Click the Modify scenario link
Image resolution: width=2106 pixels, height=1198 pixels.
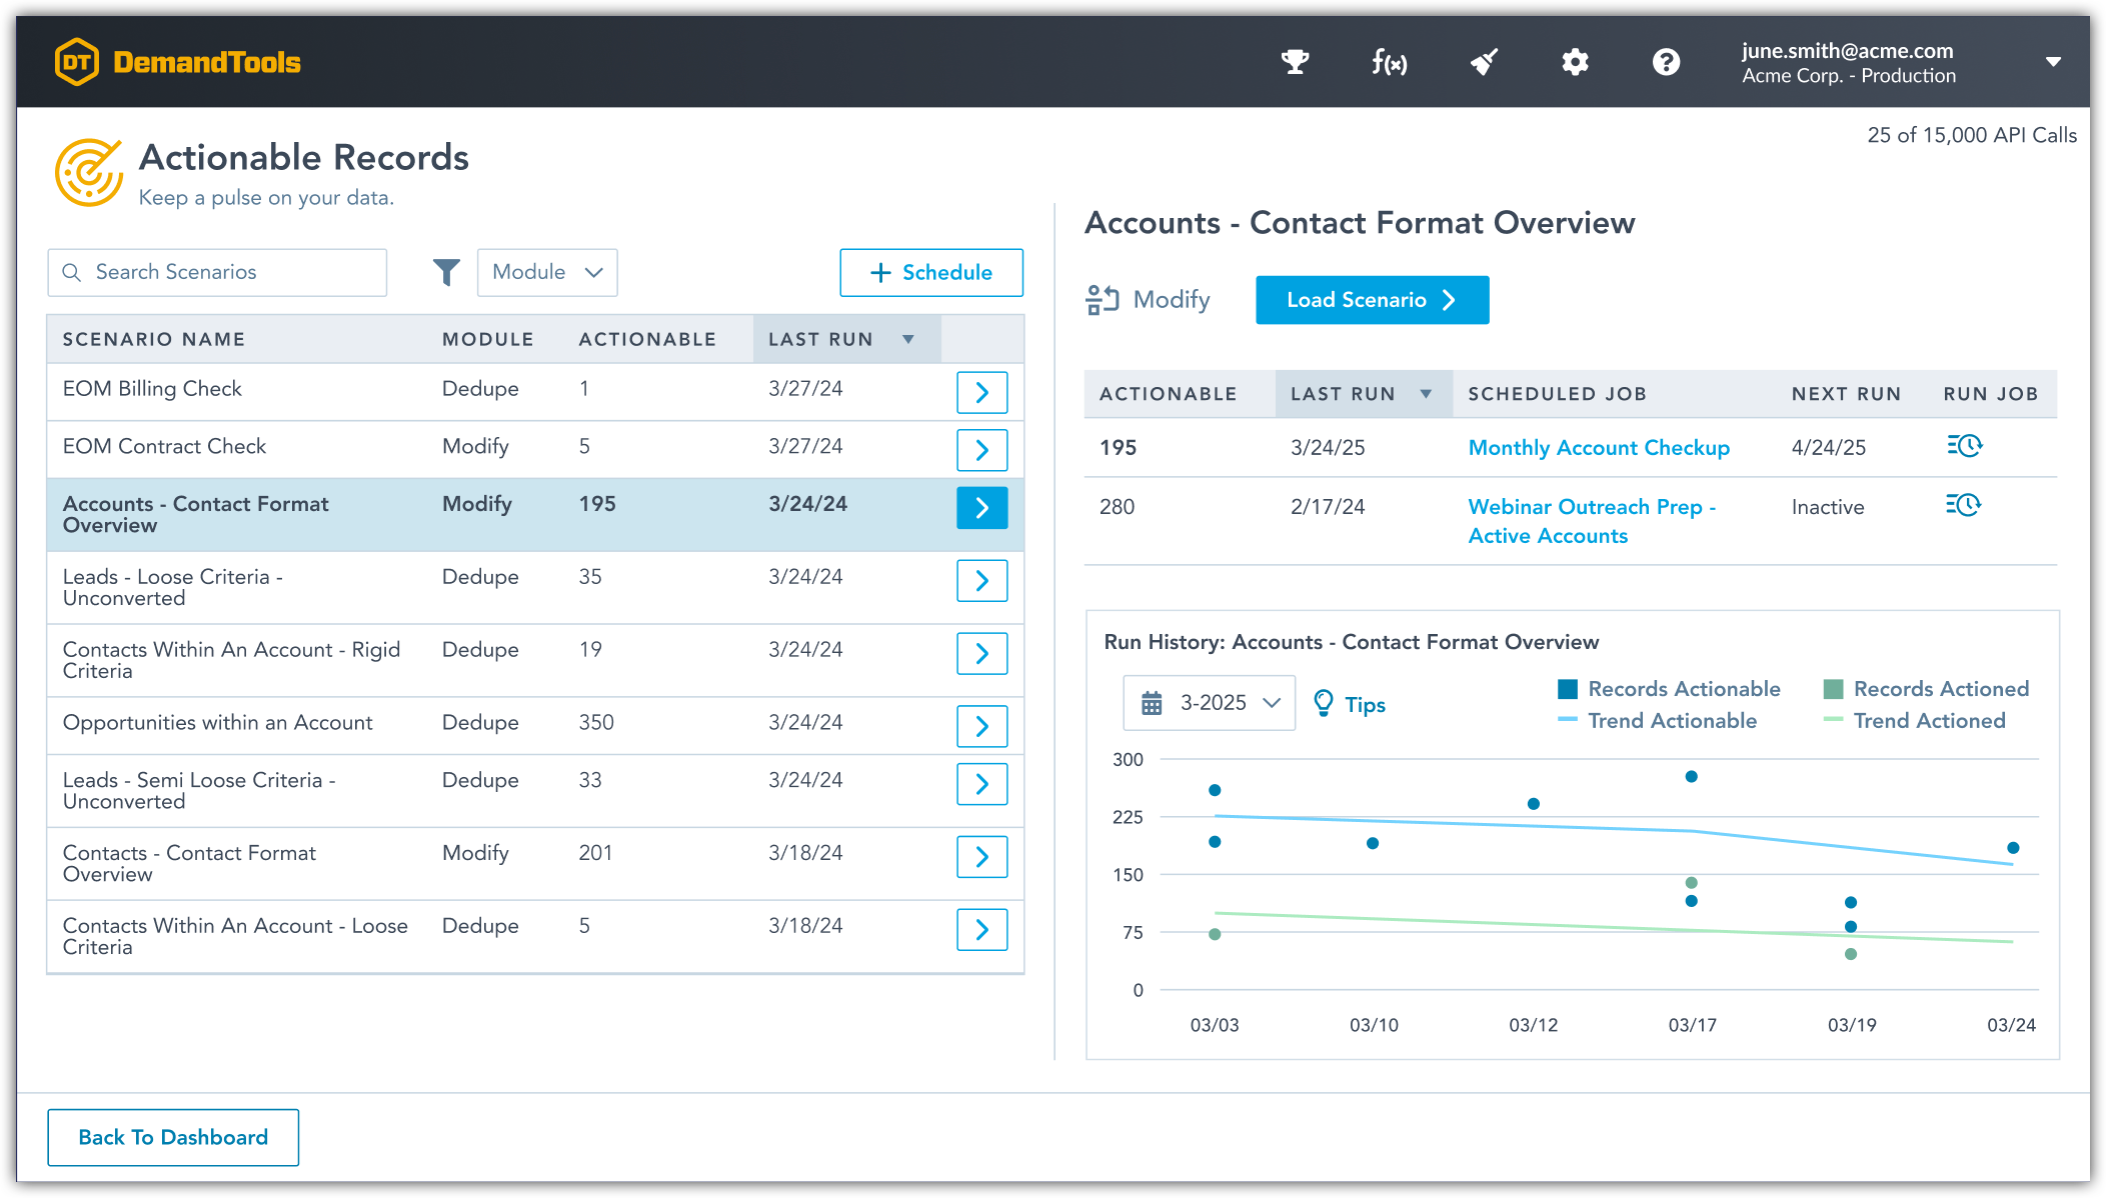[x=1148, y=300]
